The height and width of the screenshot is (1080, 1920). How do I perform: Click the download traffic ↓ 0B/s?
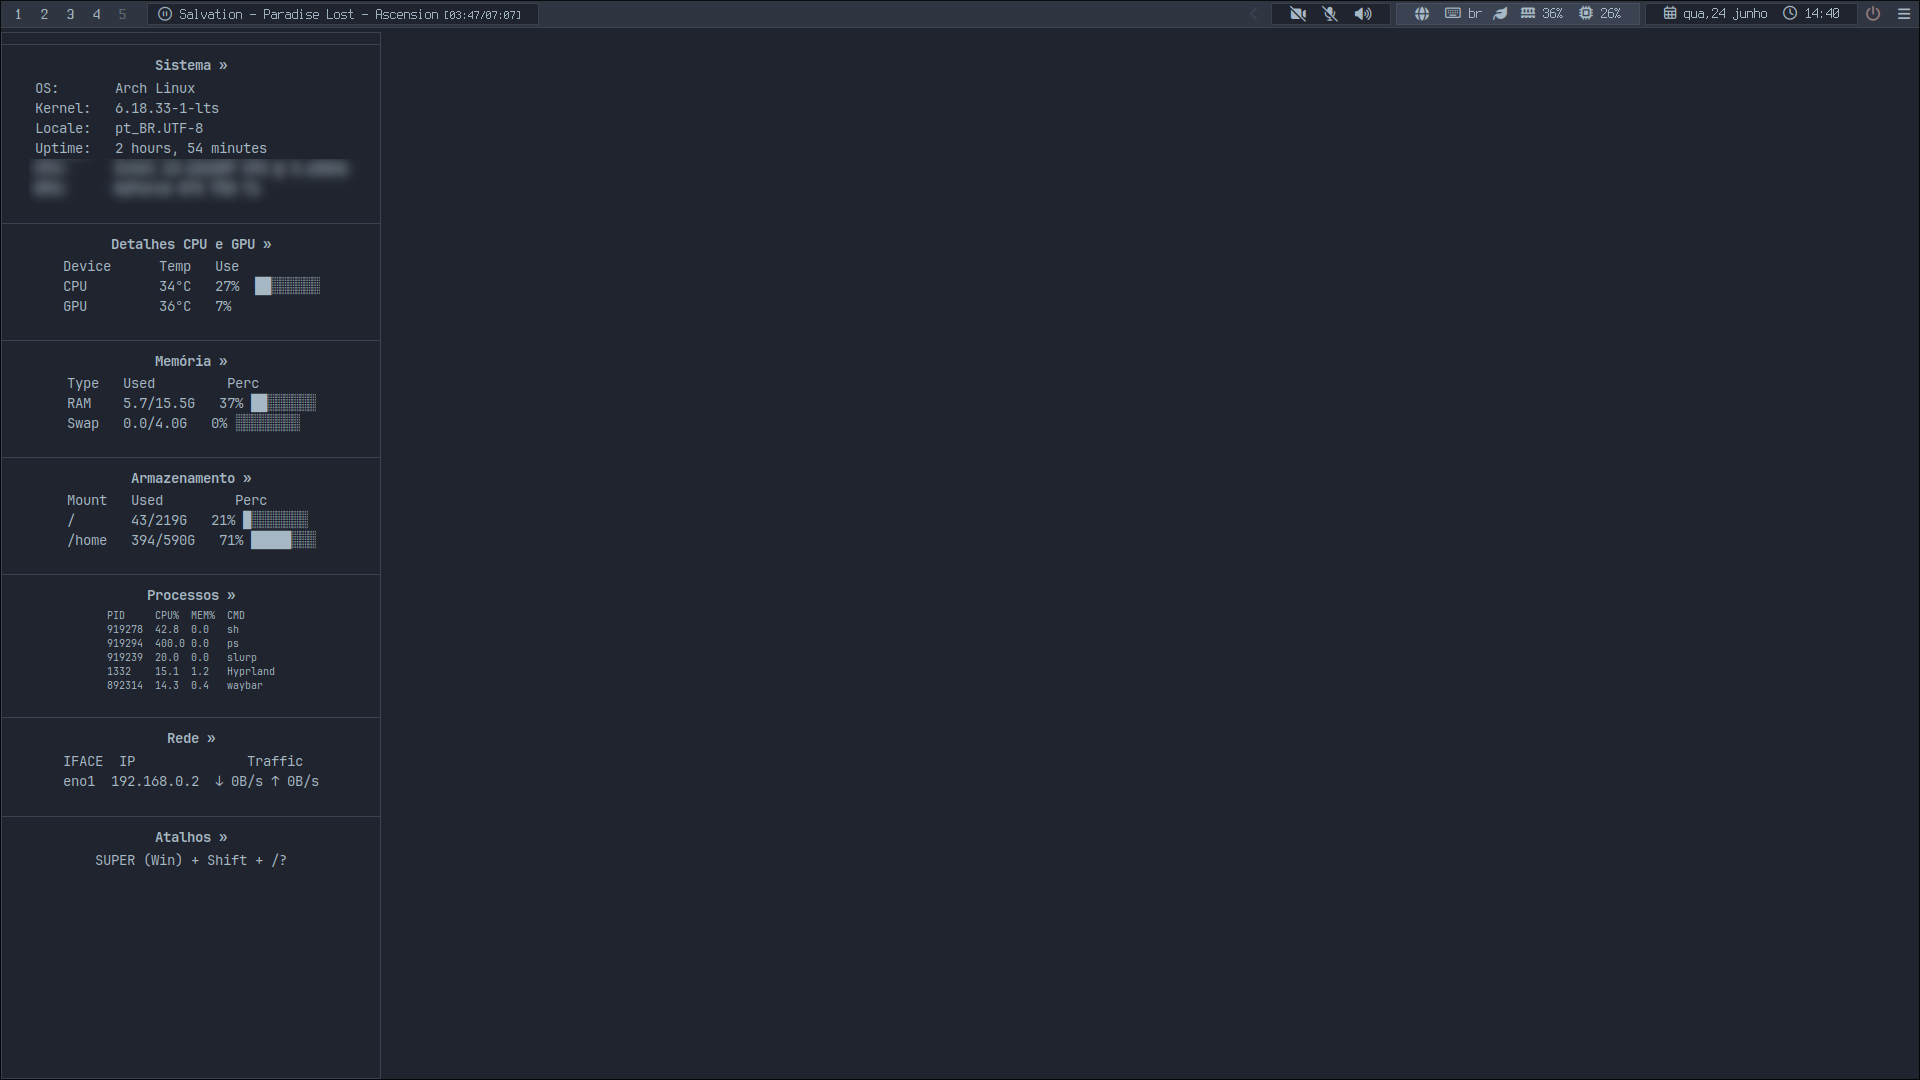tap(239, 781)
